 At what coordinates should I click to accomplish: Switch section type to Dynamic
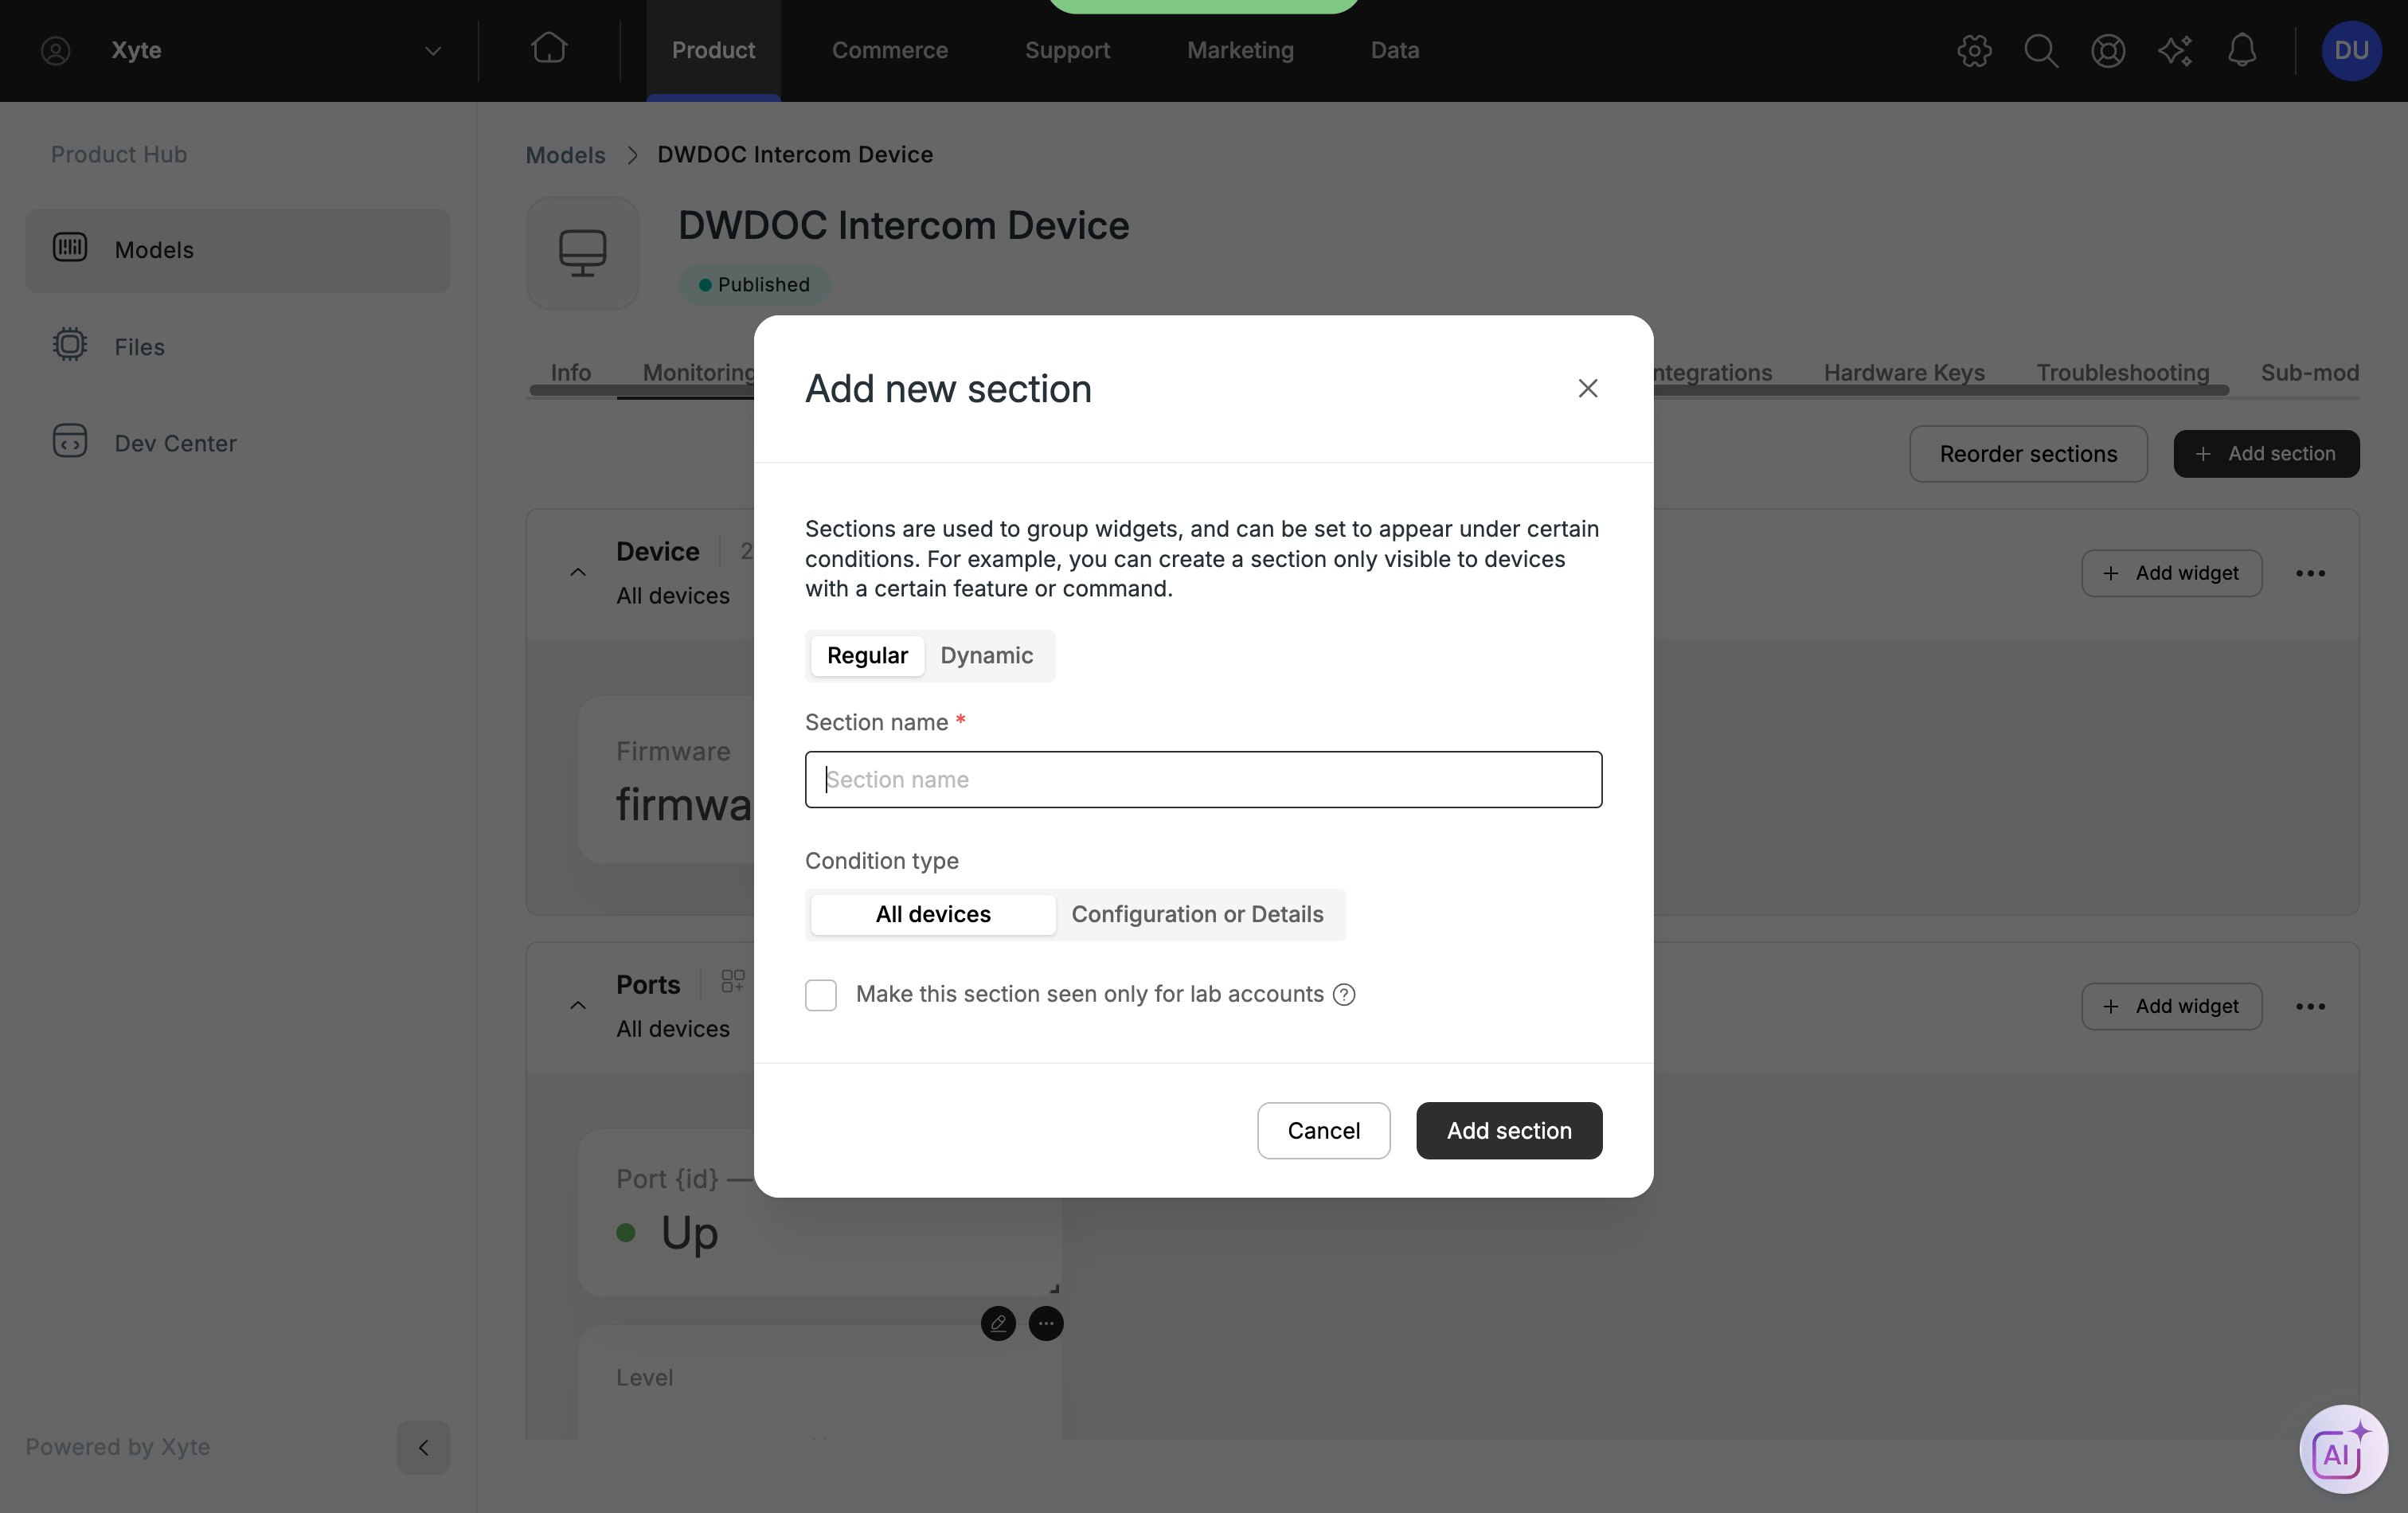[x=986, y=655]
